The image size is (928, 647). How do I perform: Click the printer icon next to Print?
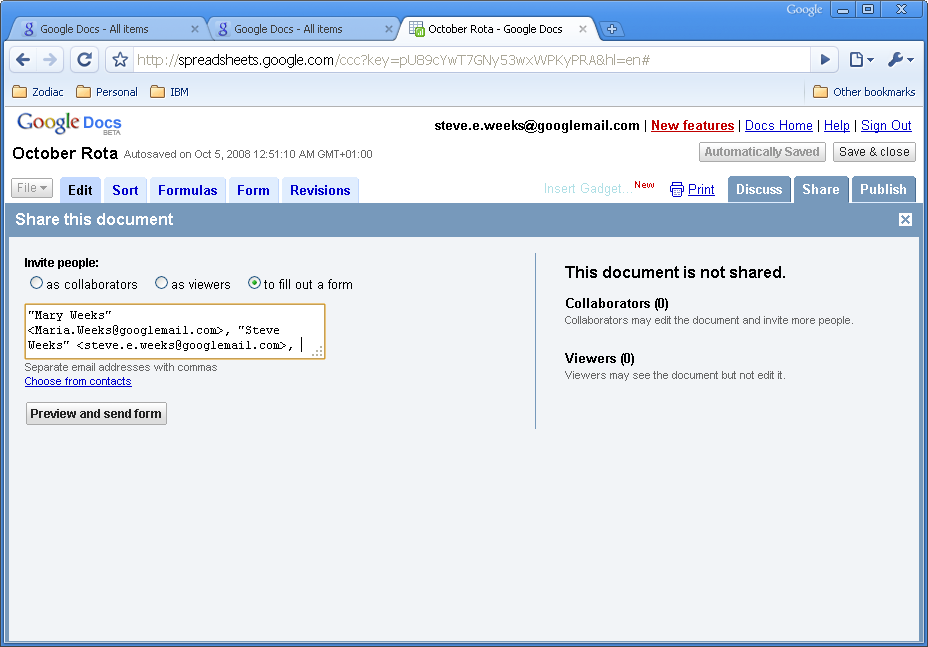click(x=676, y=189)
